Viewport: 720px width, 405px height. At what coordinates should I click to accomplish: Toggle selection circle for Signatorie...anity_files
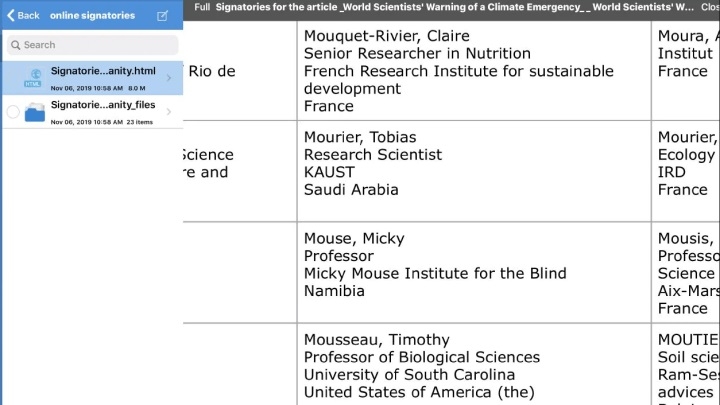click(x=13, y=112)
